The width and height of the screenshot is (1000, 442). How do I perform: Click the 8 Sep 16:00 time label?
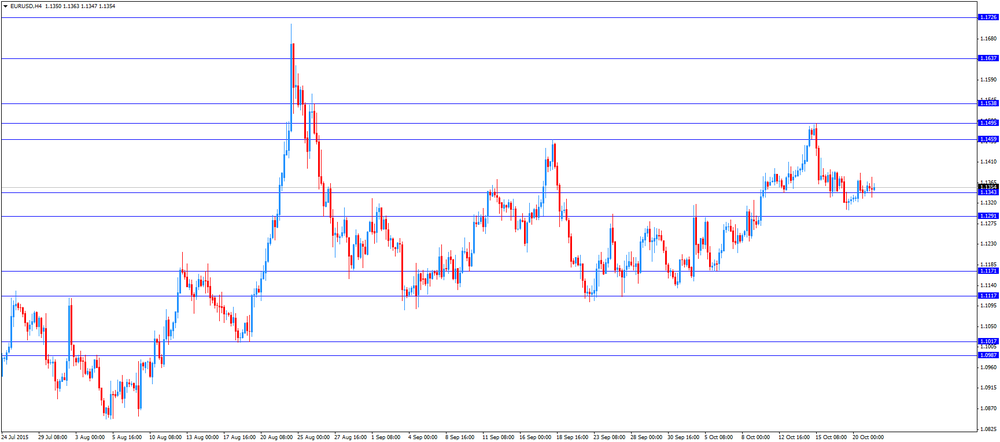tap(462, 438)
